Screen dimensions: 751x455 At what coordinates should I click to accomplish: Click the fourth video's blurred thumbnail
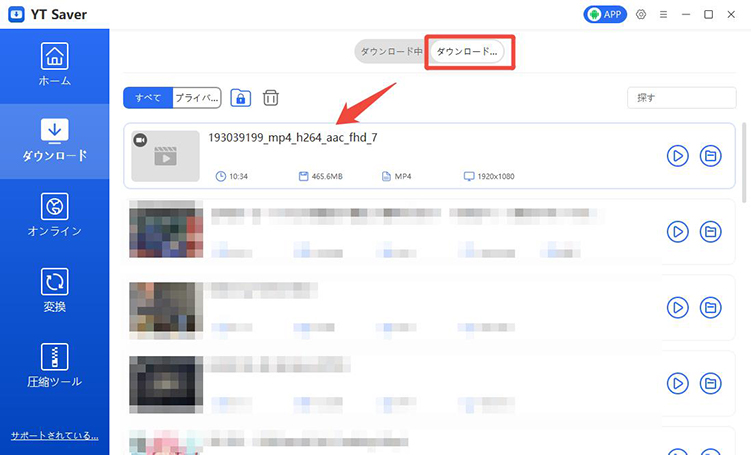tap(166, 384)
